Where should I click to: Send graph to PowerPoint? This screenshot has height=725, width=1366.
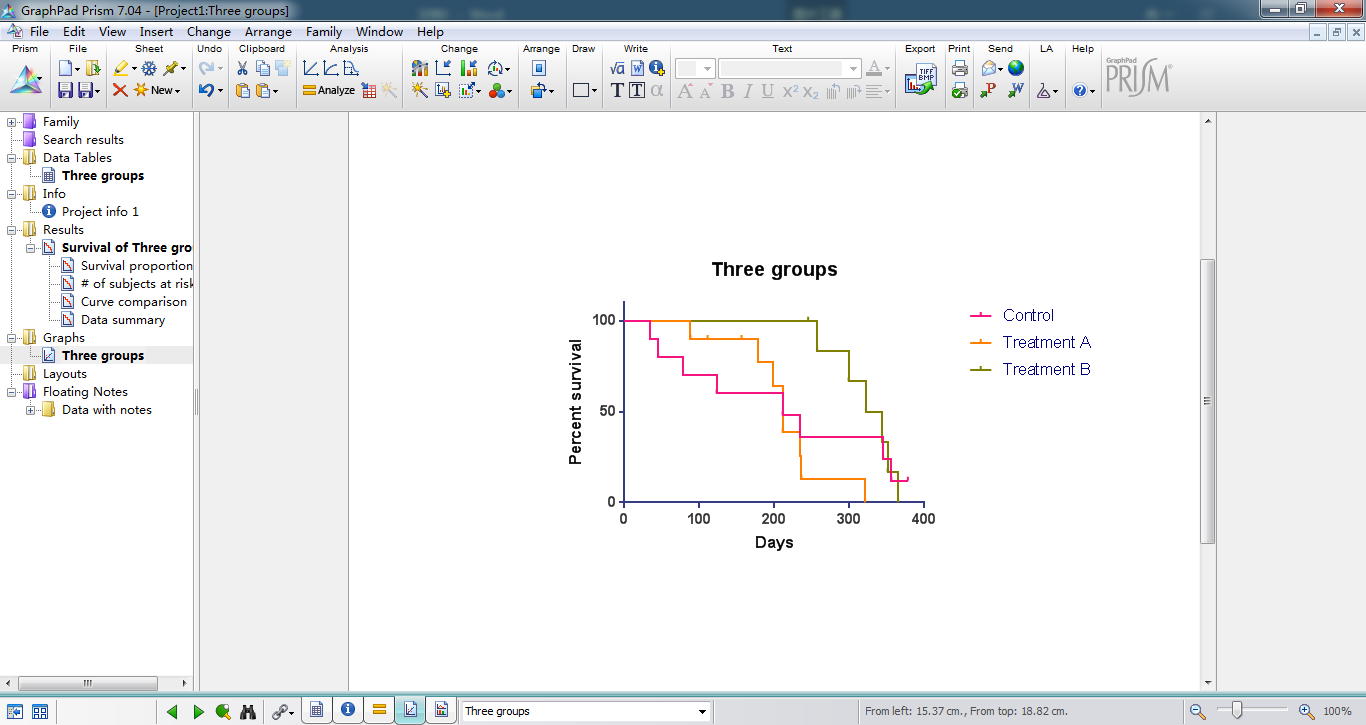pos(989,90)
